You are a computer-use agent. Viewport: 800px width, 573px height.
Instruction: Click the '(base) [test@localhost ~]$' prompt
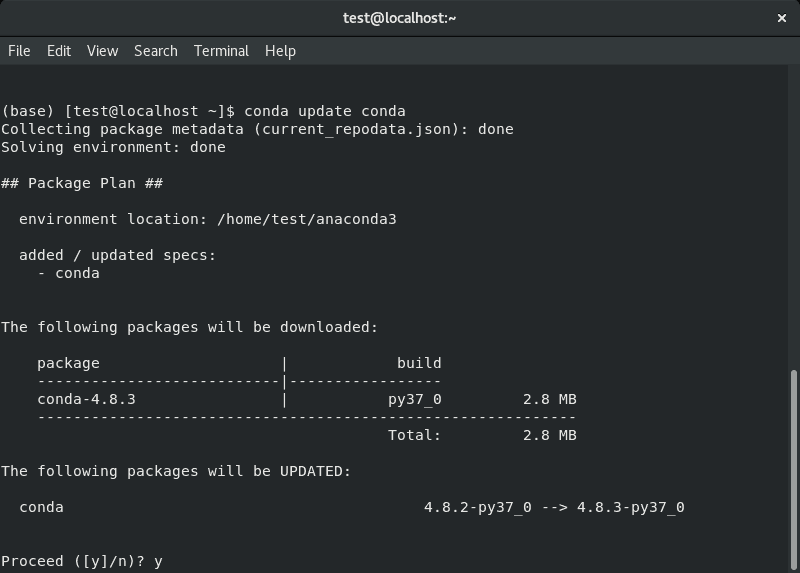tap(118, 111)
